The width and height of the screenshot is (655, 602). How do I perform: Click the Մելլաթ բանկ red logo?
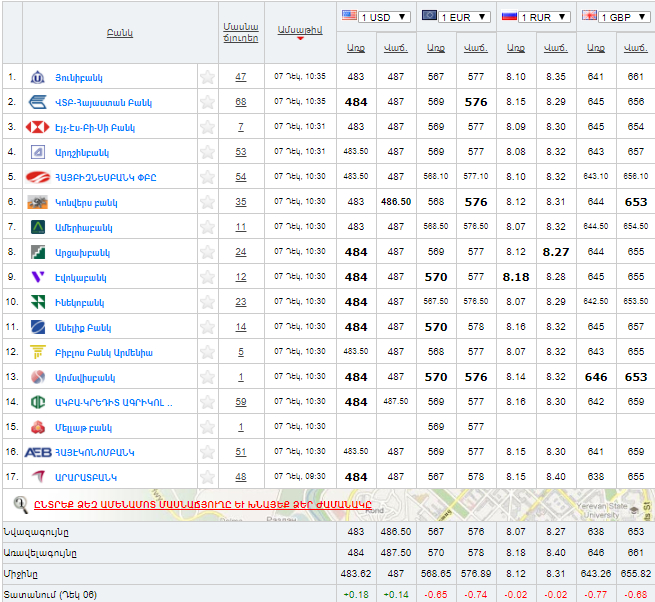[38, 427]
